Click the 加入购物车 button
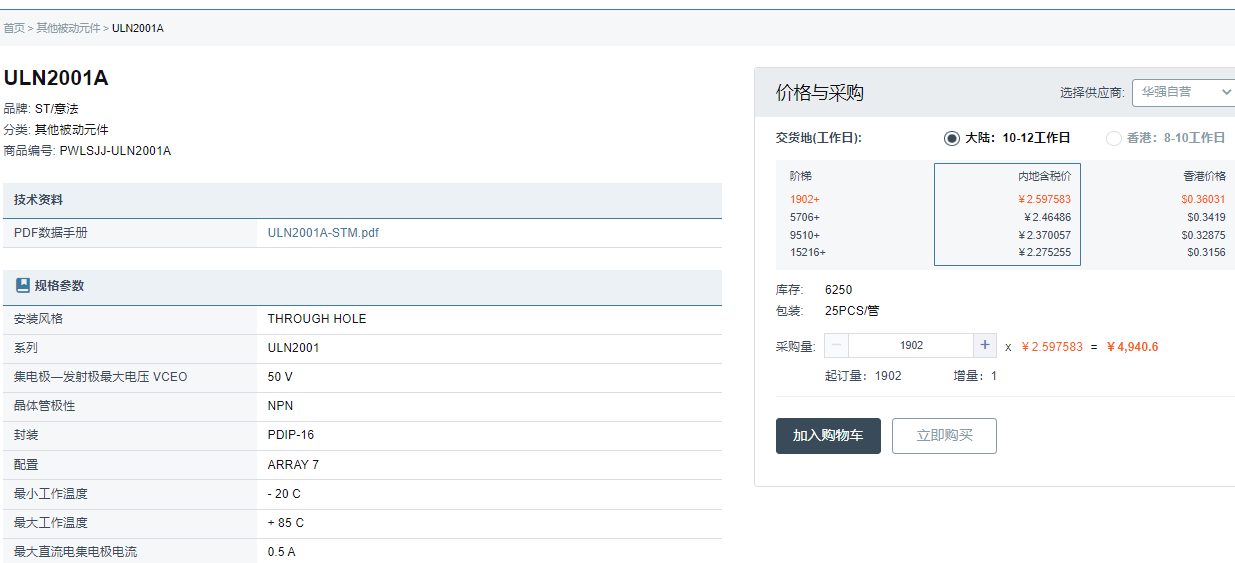 point(828,436)
